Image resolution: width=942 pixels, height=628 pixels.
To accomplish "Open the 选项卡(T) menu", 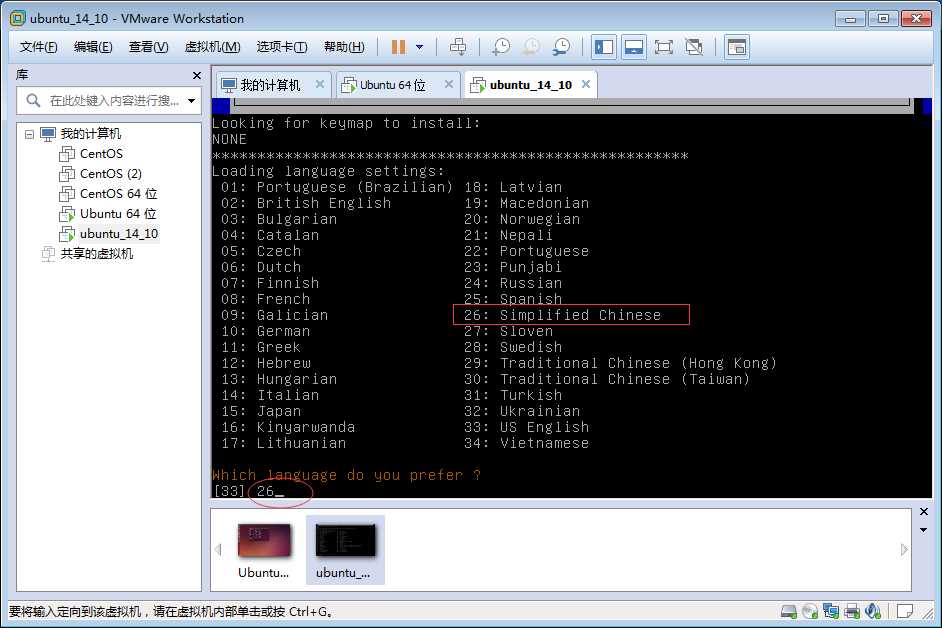I will 282,47.
